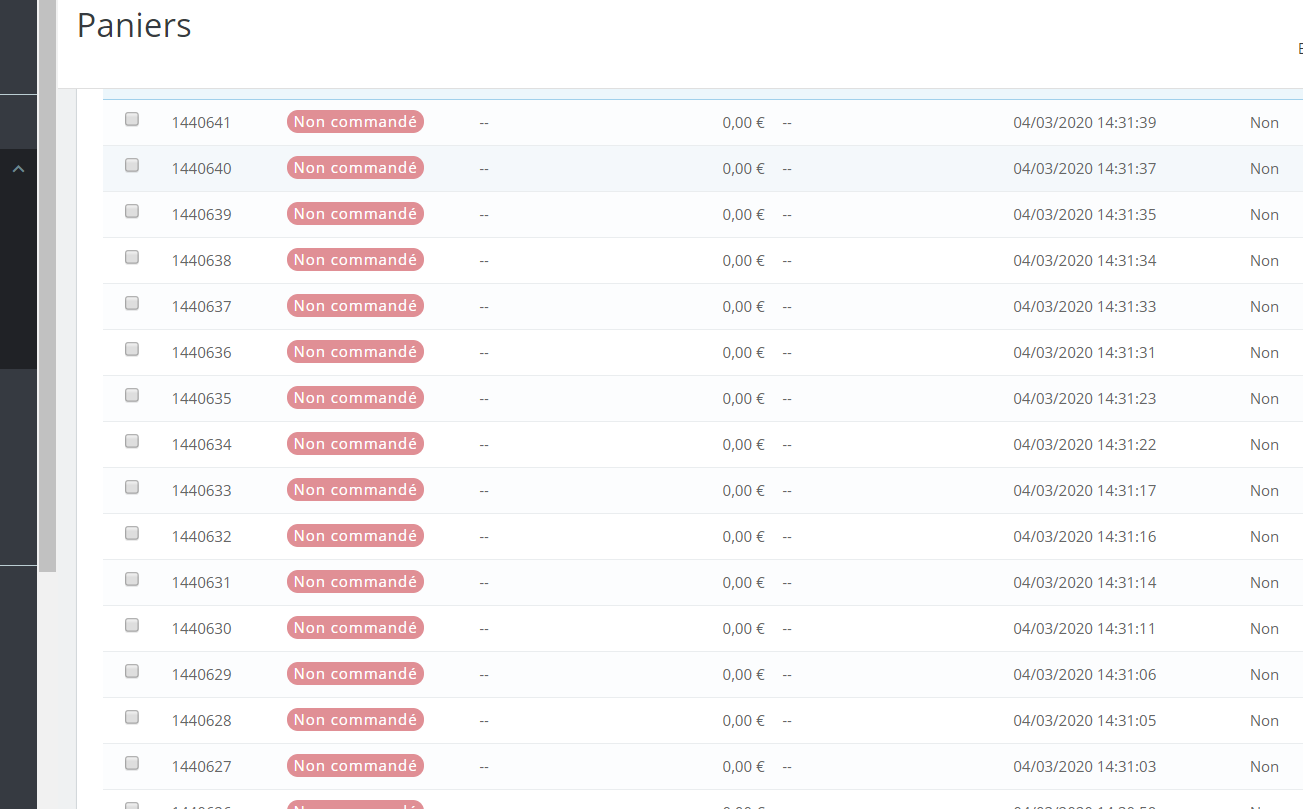The height and width of the screenshot is (809, 1303).
Task: Mark the checkbox of cart 1440638
Action: (x=132, y=257)
